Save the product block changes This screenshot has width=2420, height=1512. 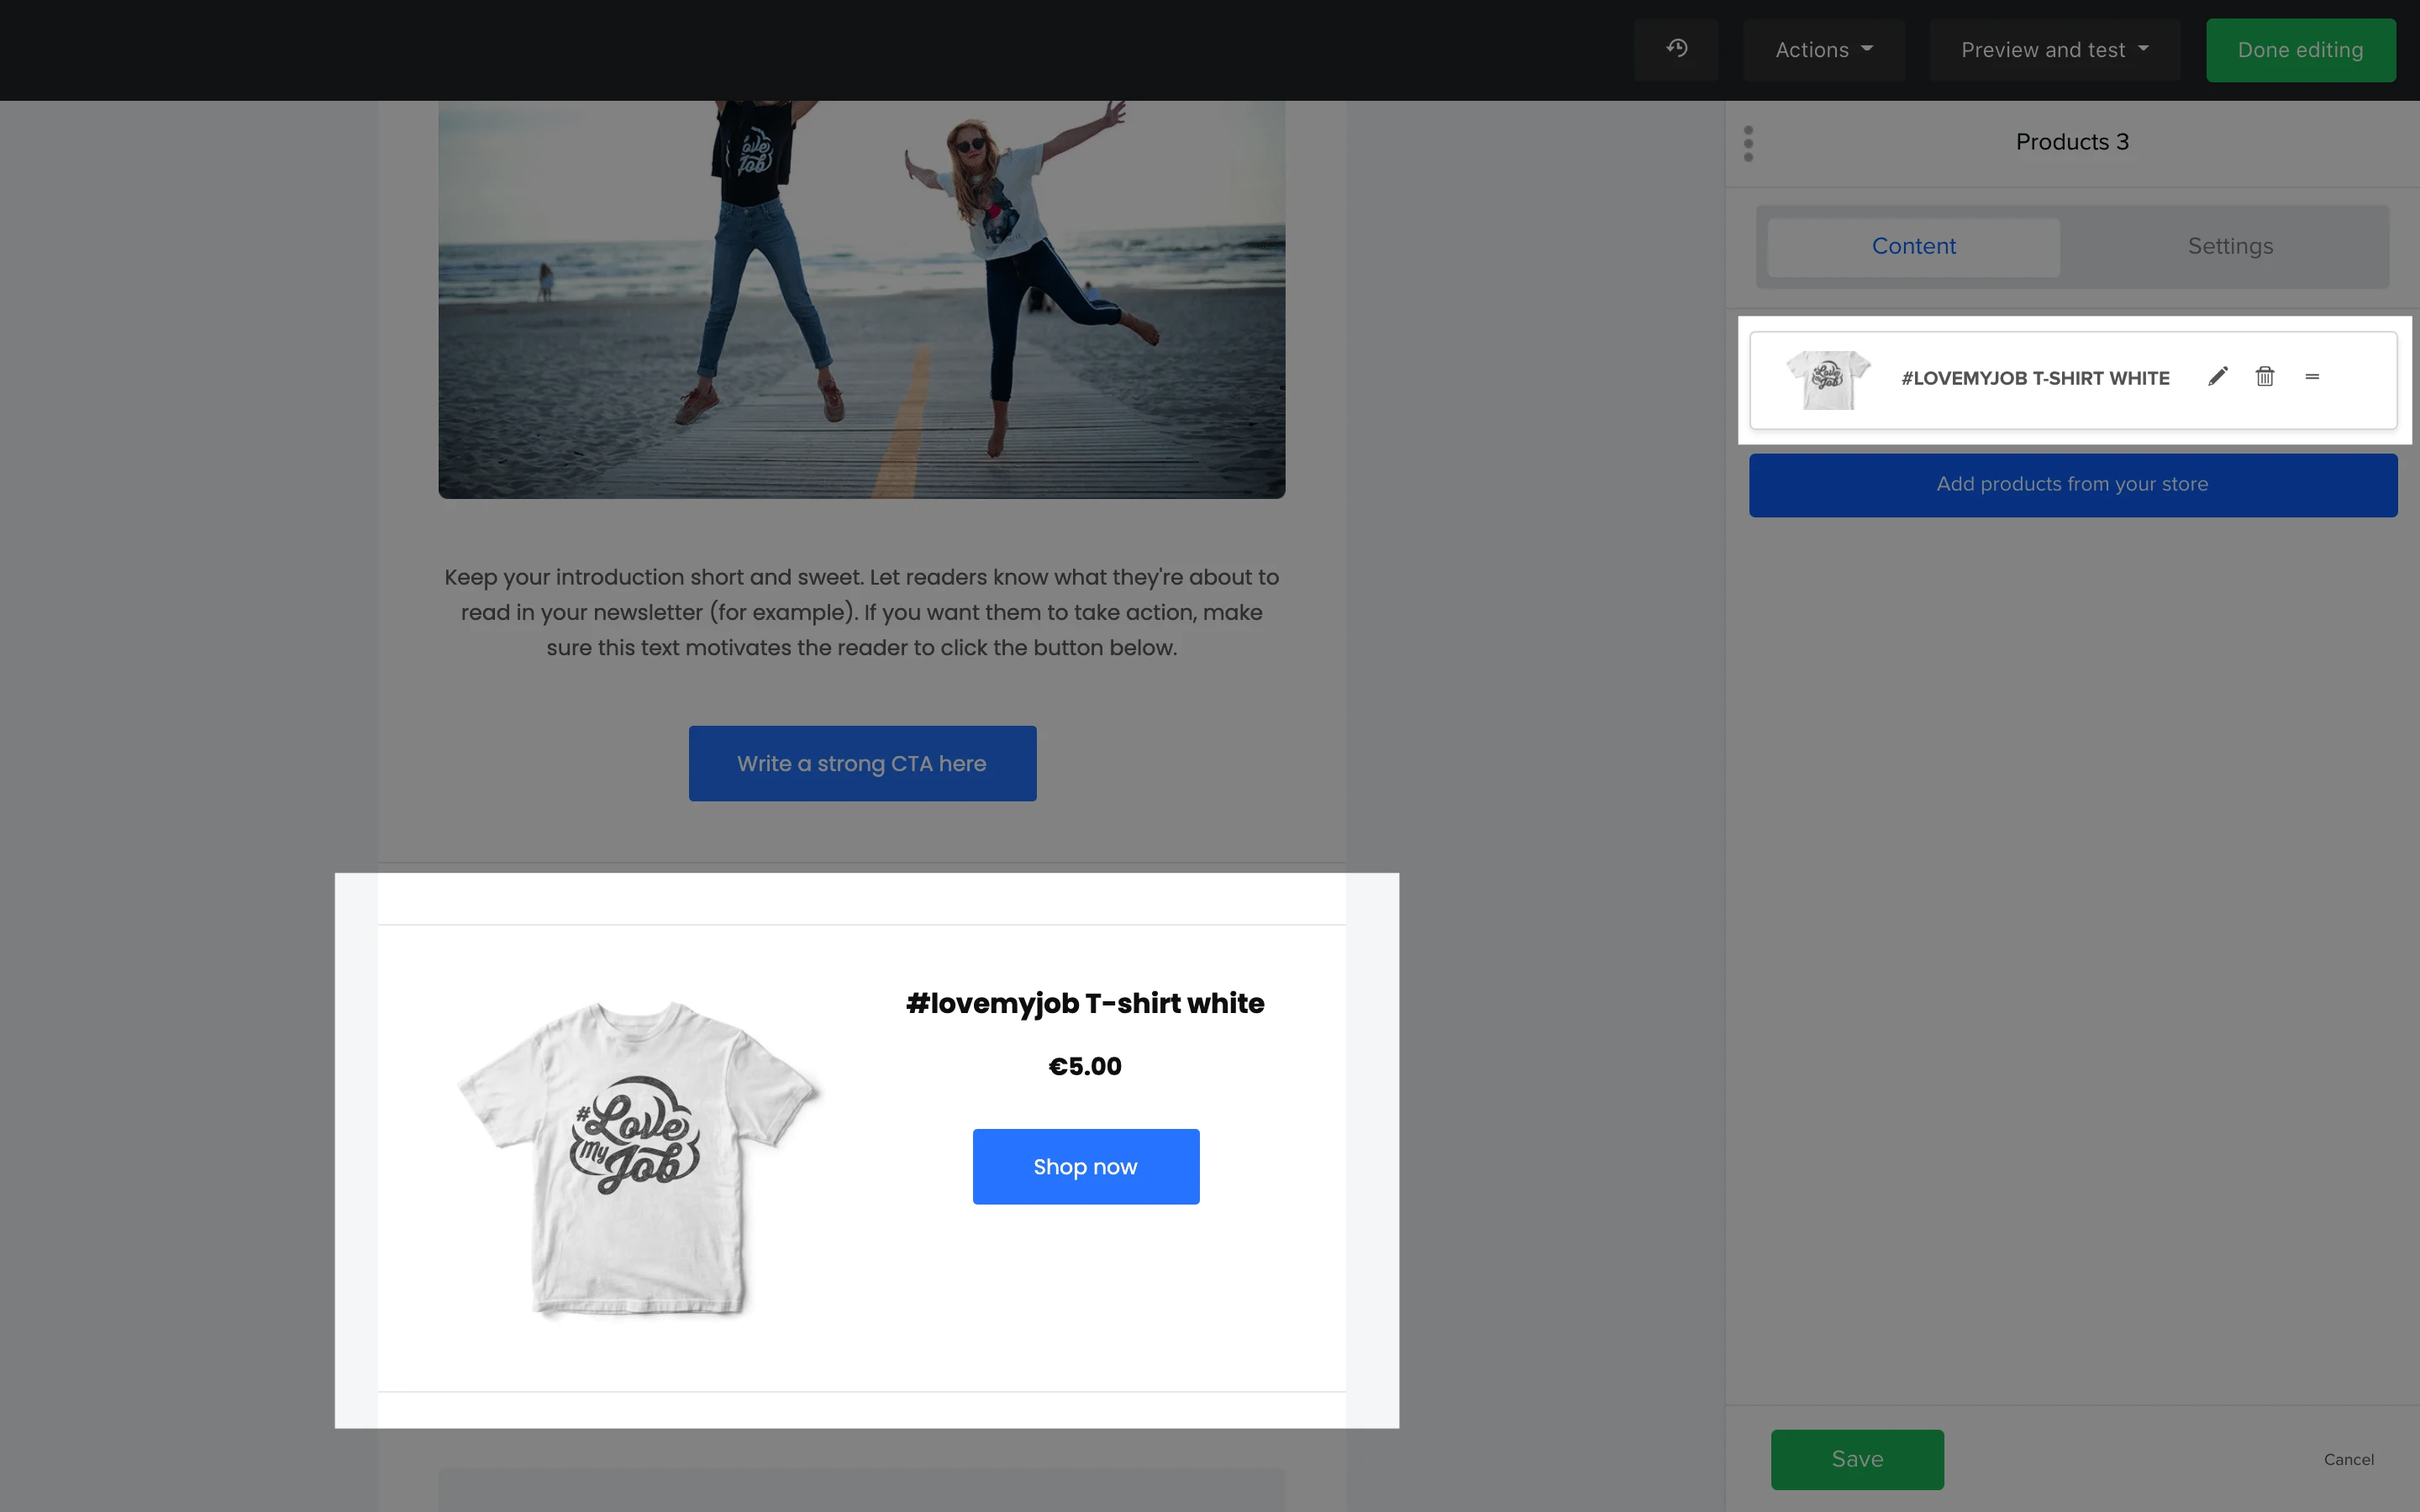[1857, 1459]
